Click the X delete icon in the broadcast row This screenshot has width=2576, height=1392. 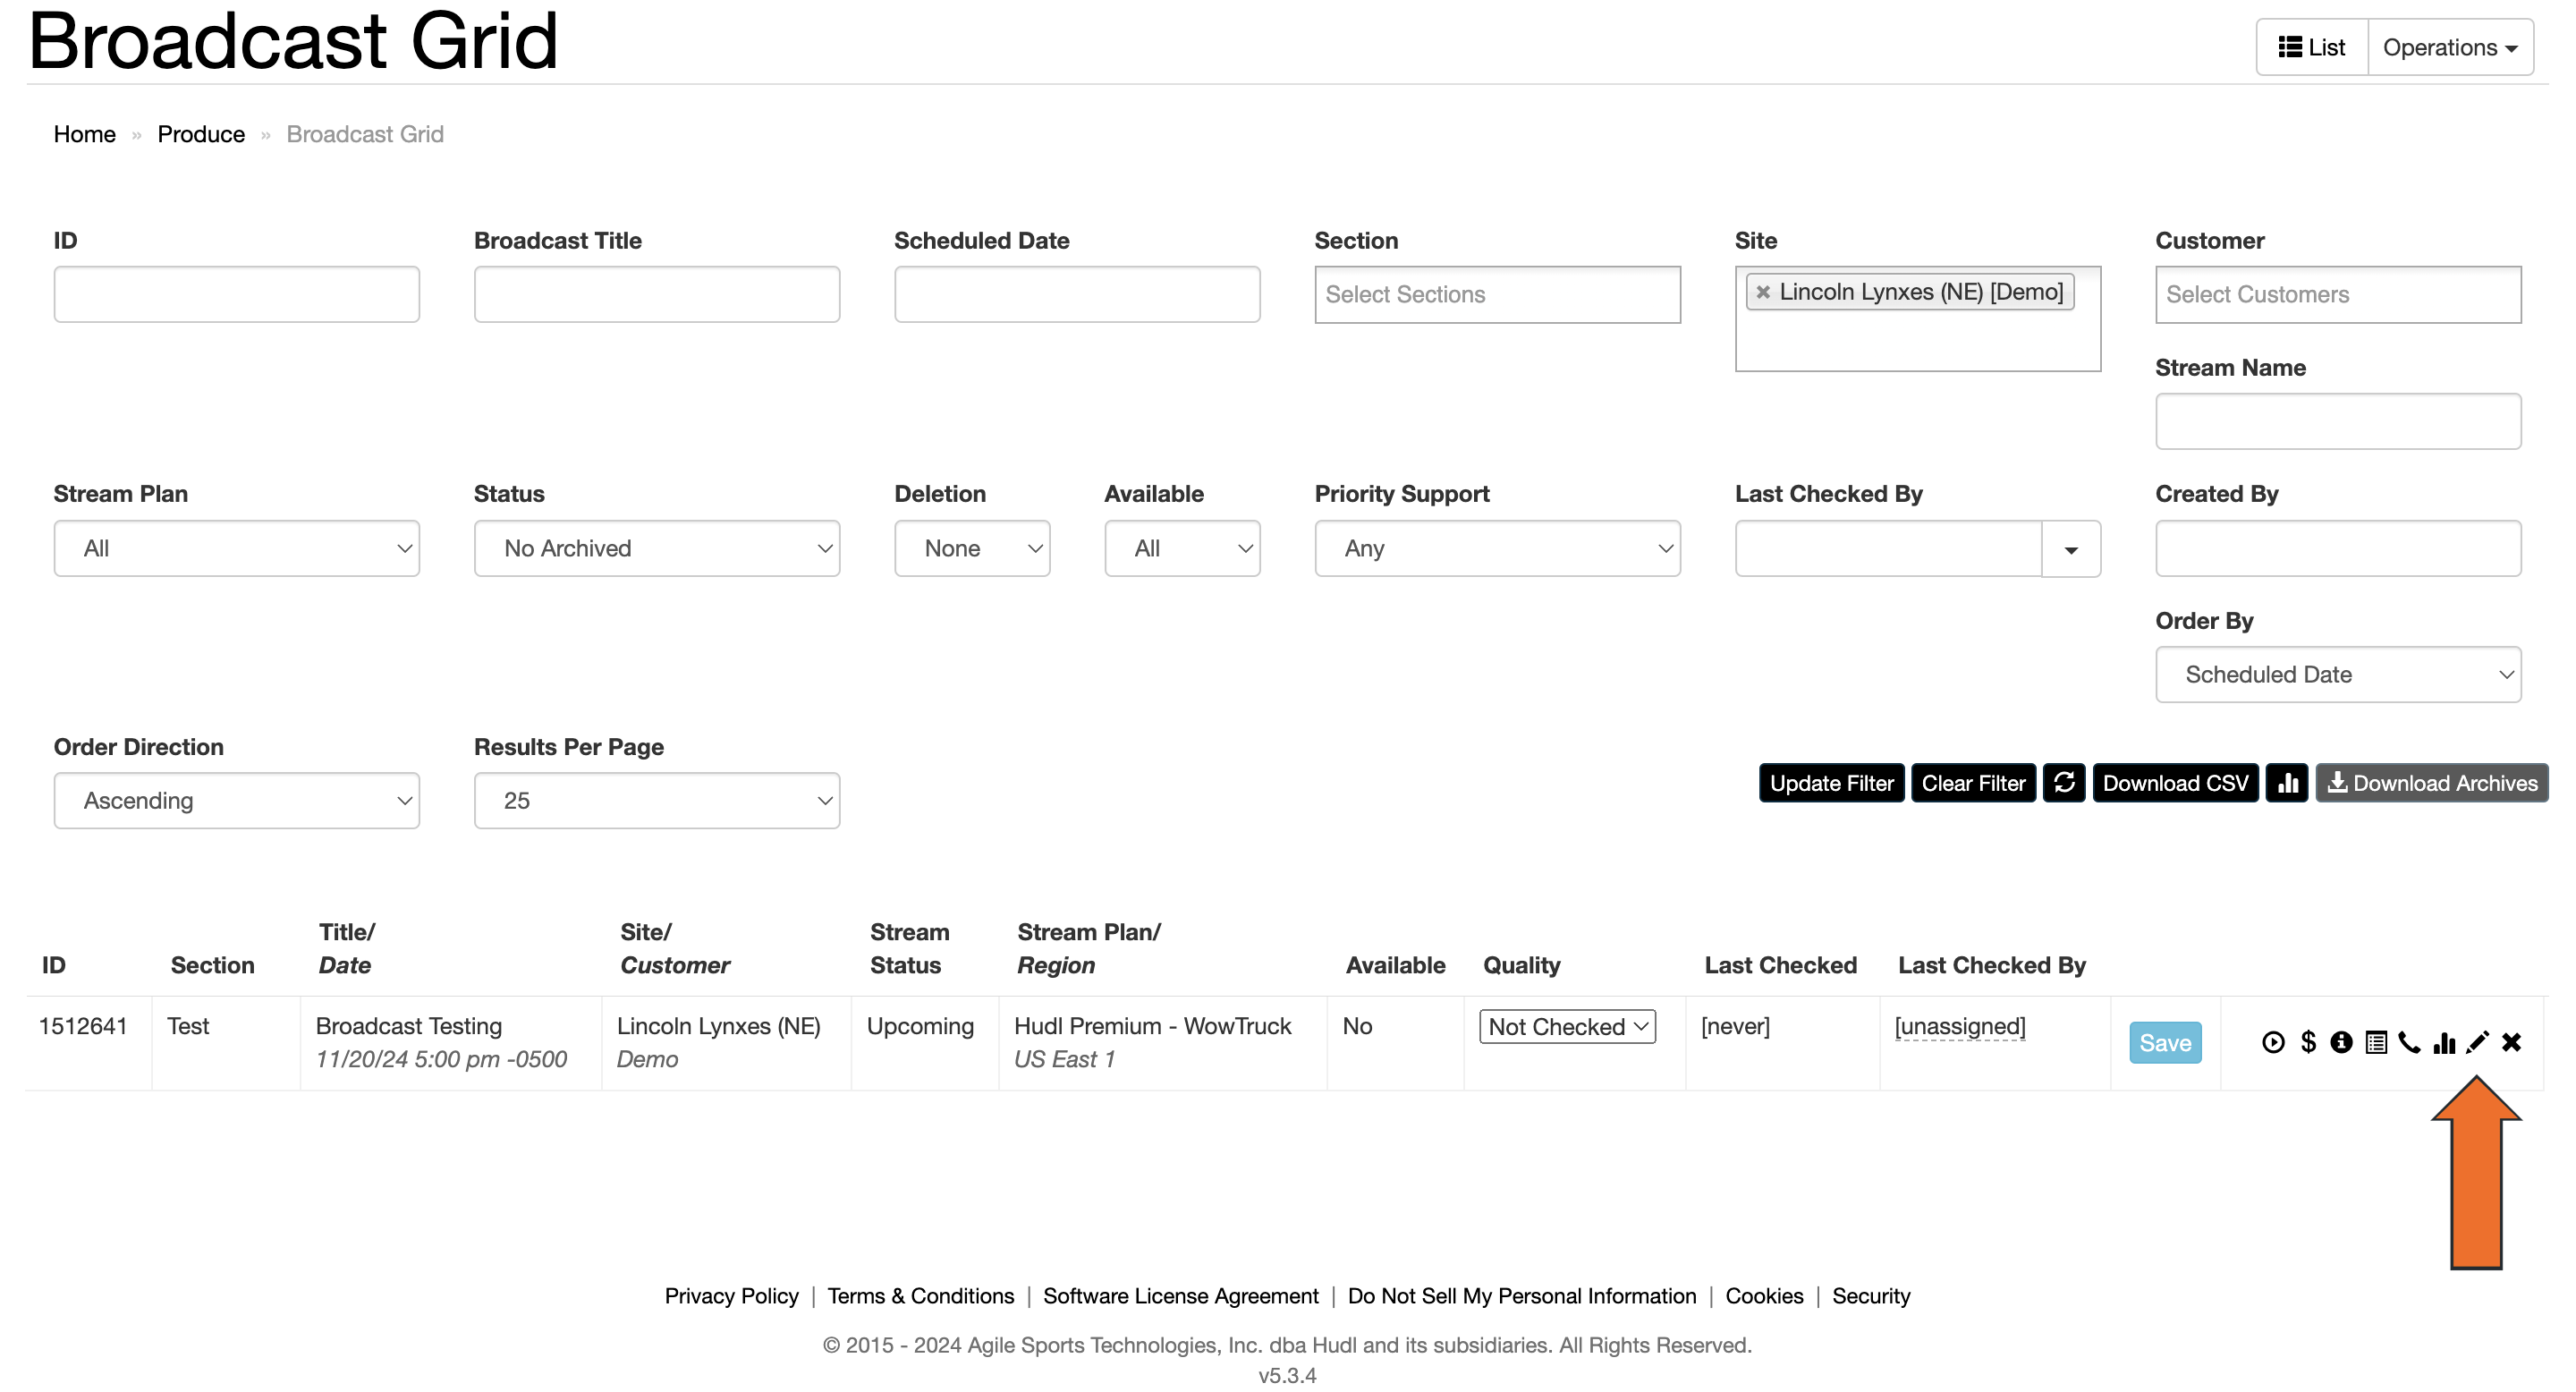pyautogui.click(x=2511, y=1043)
